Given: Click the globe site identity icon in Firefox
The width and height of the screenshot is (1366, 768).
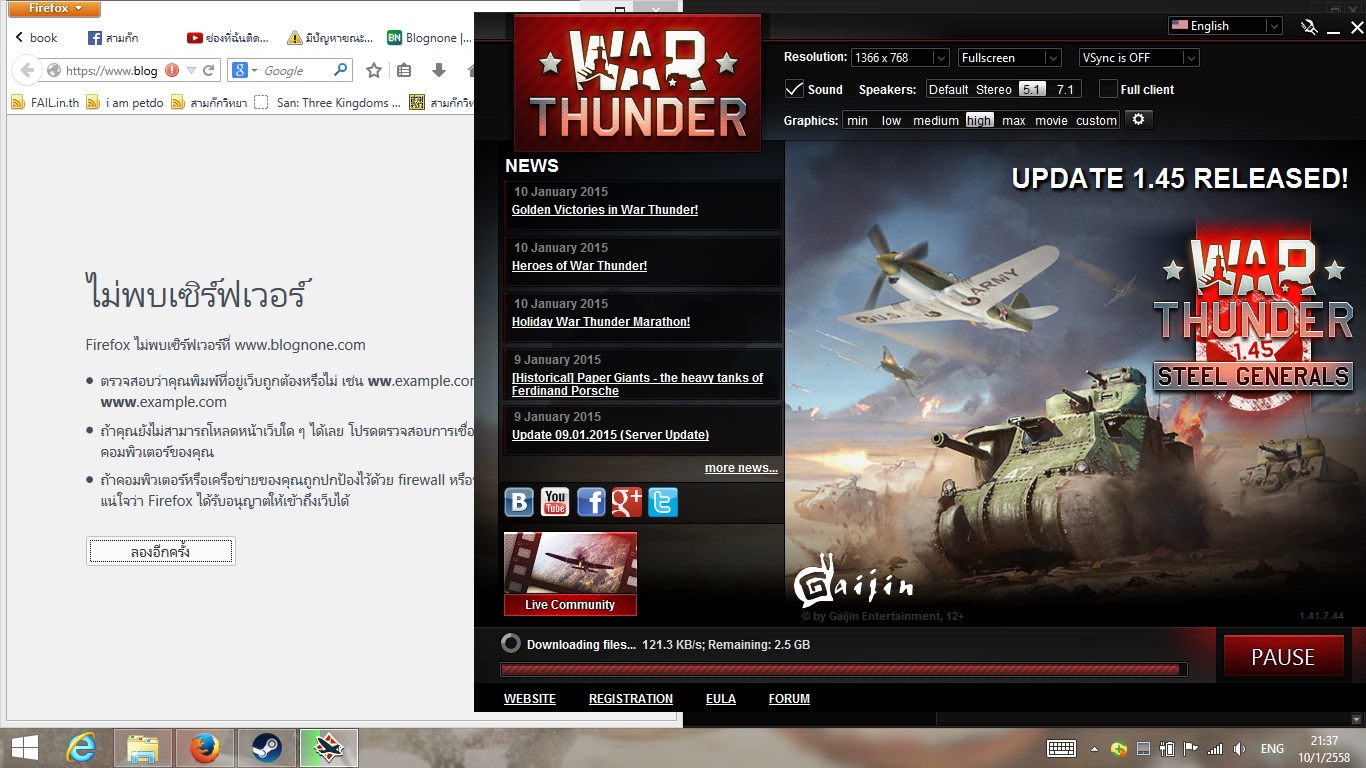Looking at the screenshot, I should pyautogui.click(x=54, y=71).
